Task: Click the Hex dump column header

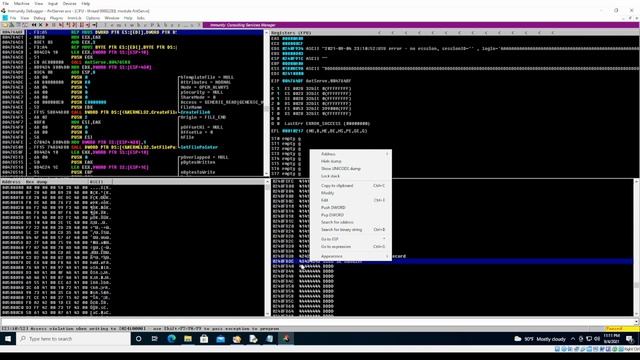Action: (56, 182)
